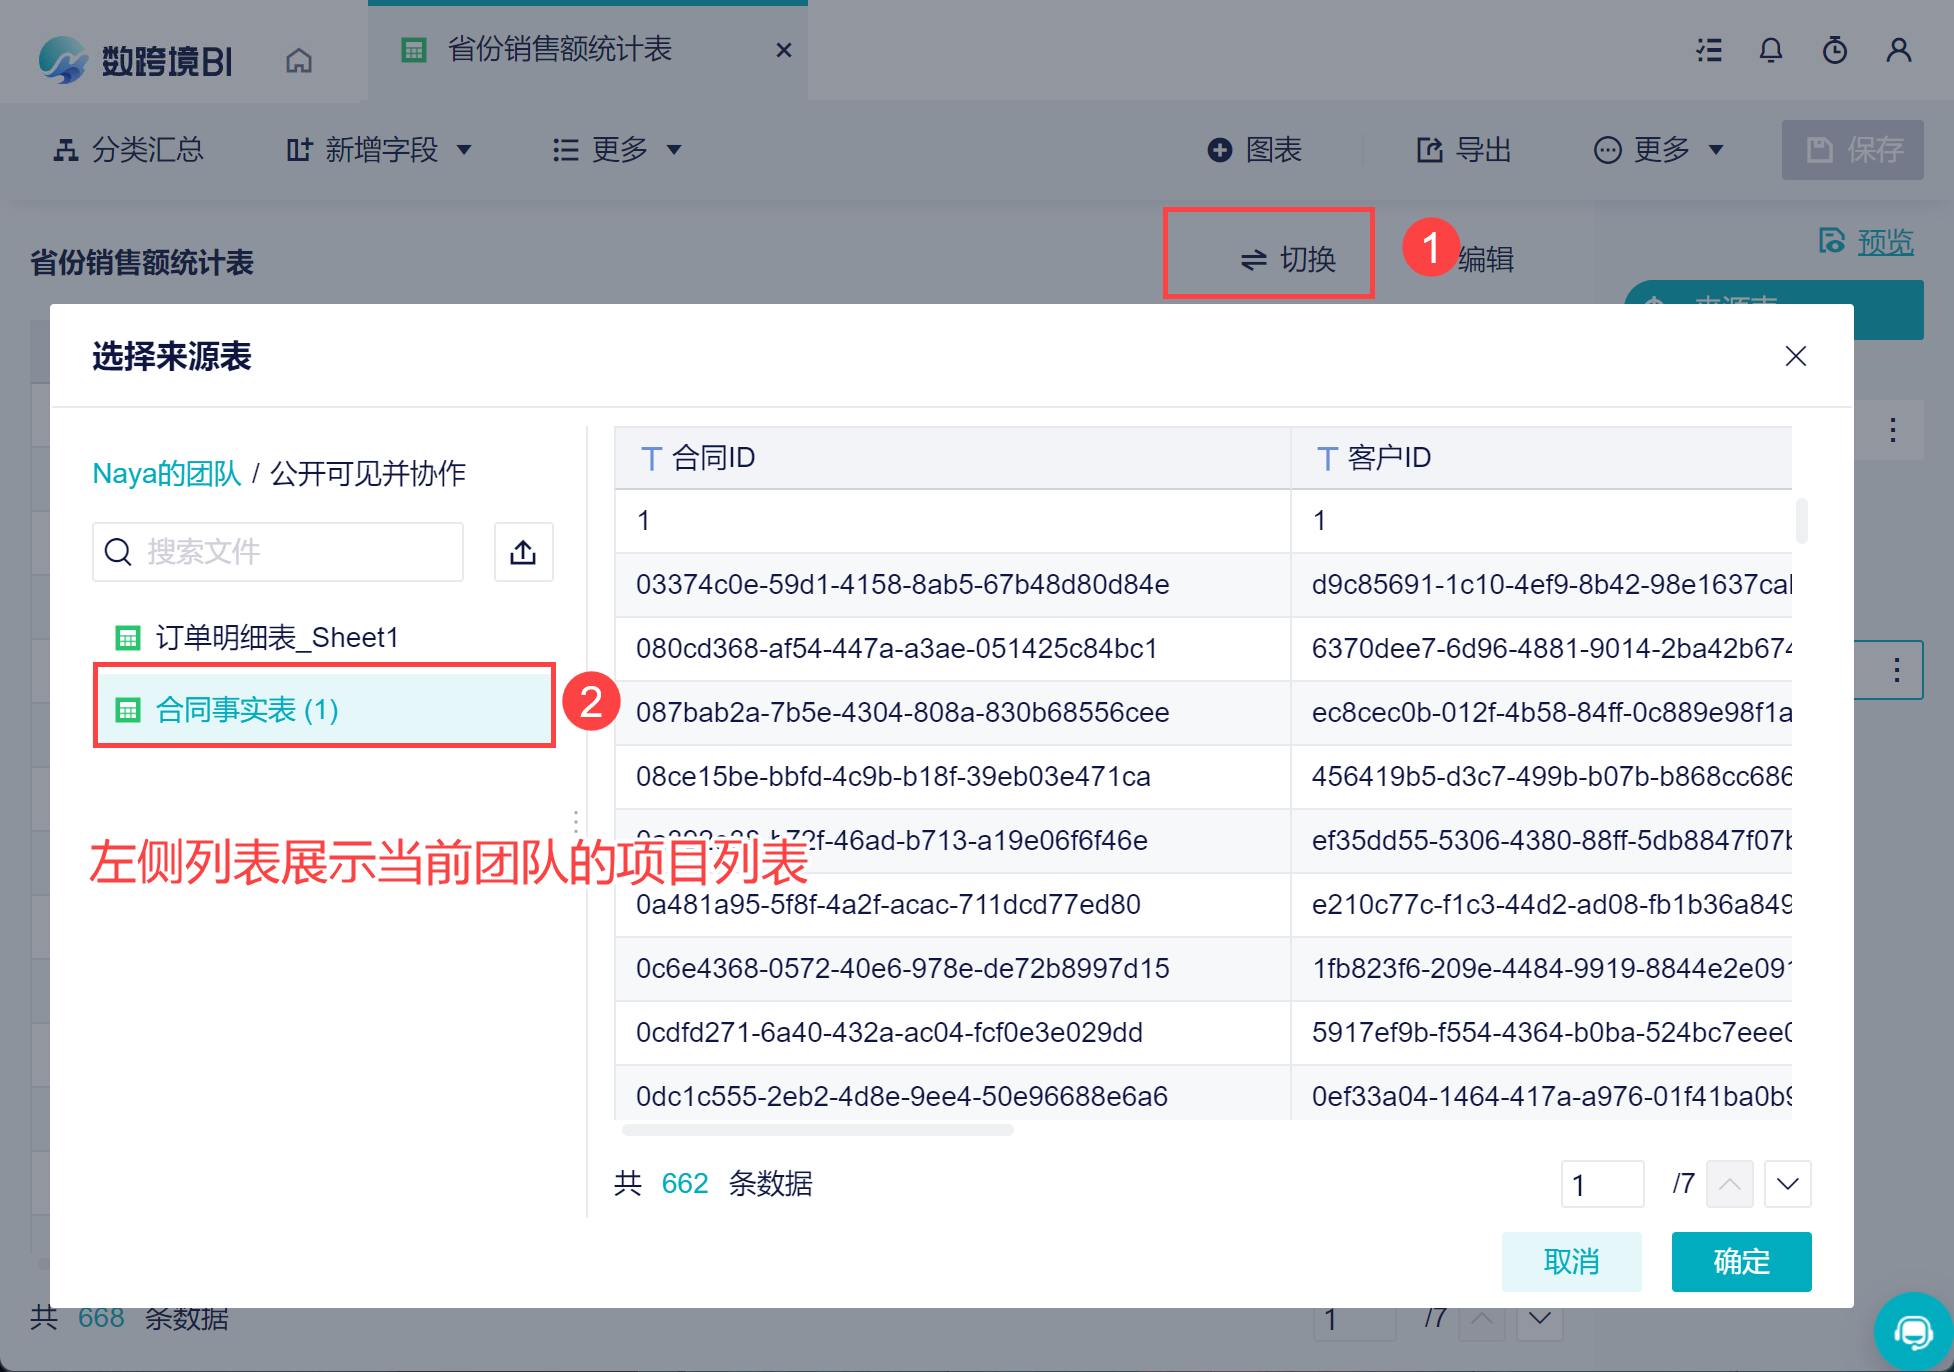Open the task list icon
The image size is (1954, 1372).
[x=1709, y=50]
